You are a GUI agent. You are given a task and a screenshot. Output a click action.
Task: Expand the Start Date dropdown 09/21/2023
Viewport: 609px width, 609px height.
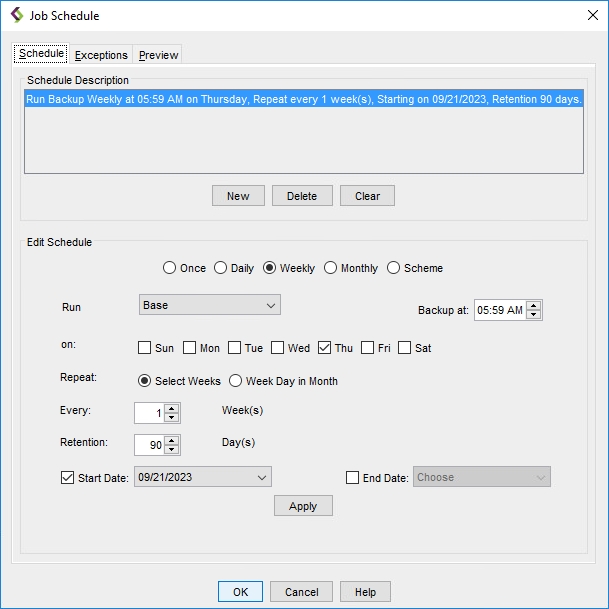[262, 477]
